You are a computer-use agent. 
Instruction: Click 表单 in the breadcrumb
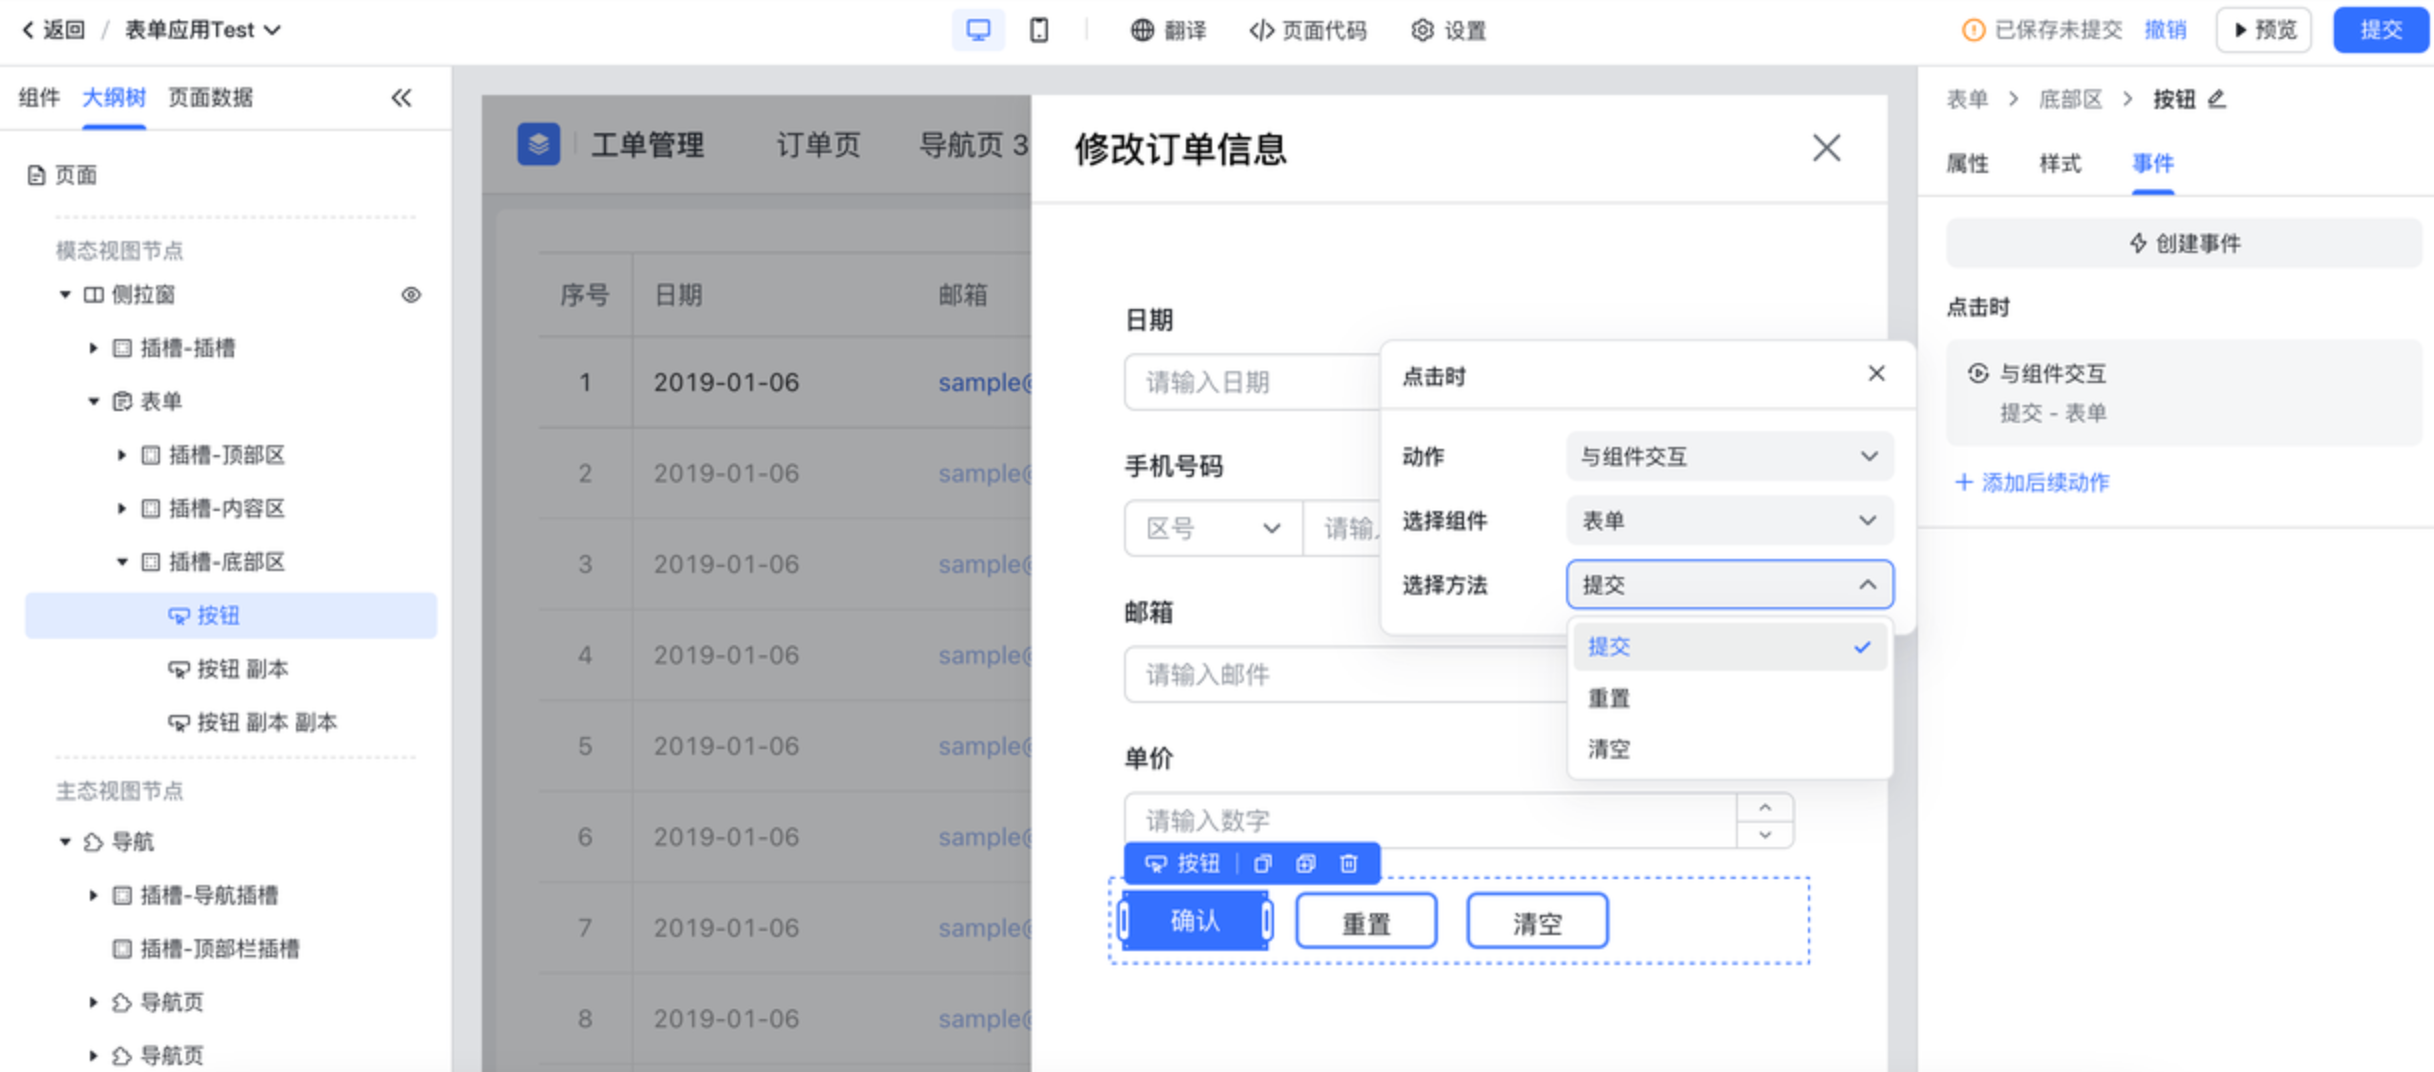tap(1967, 99)
